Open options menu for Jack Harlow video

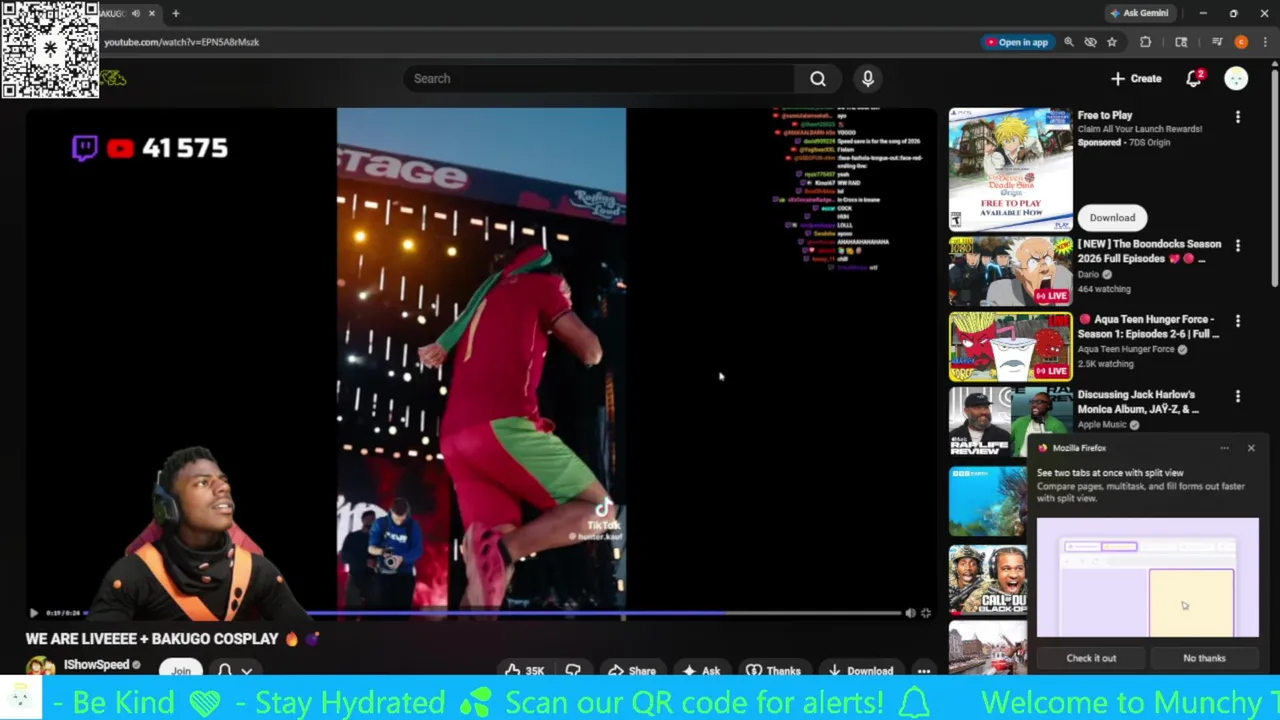point(1238,396)
